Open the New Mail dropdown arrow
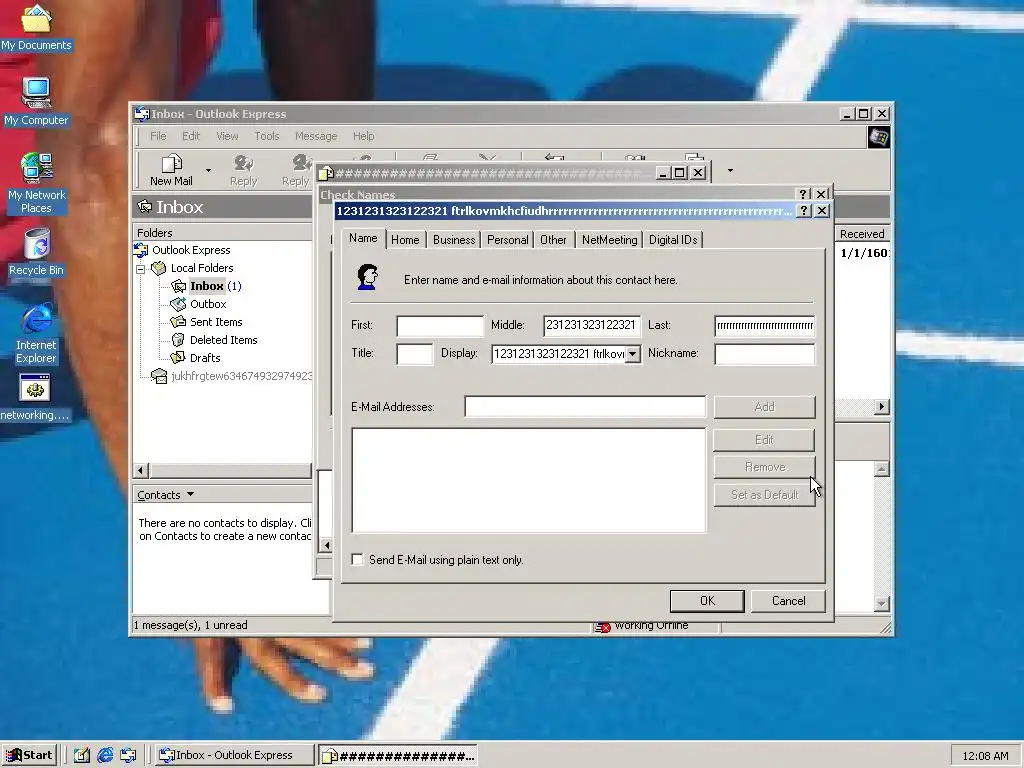The height and width of the screenshot is (768, 1024). (208, 170)
